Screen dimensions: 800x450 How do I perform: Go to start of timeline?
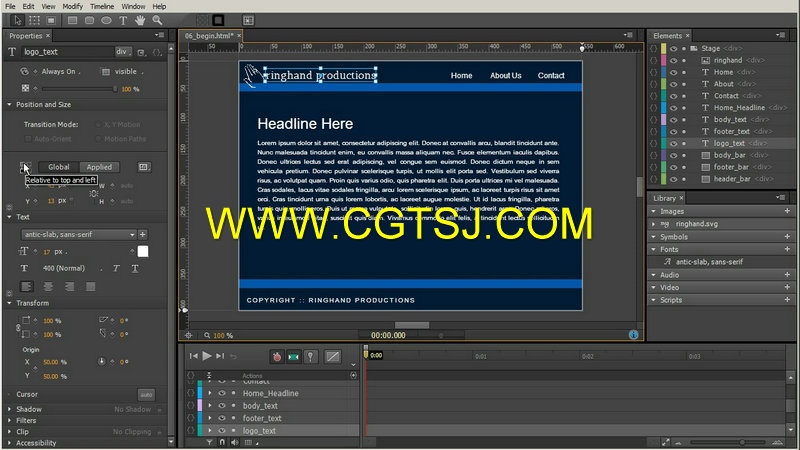tap(193, 356)
